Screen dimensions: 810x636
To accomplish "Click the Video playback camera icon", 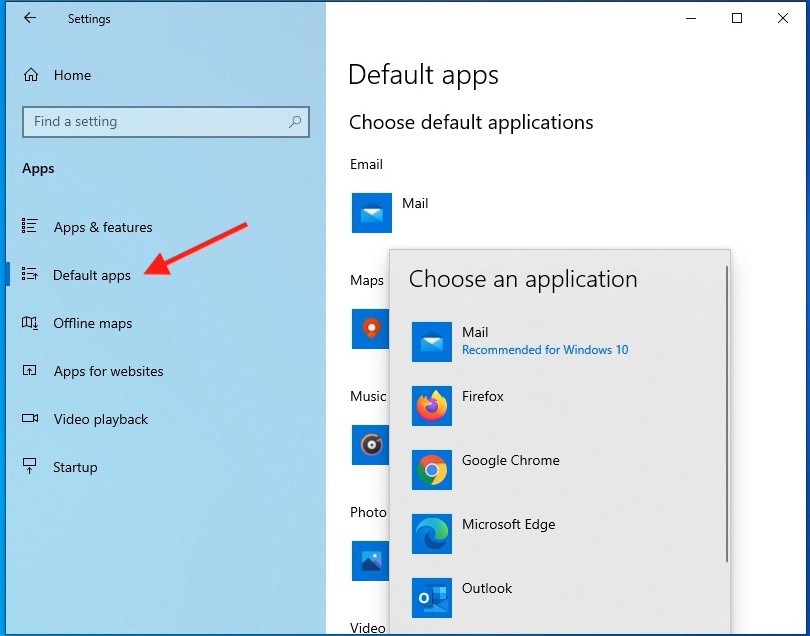I will coord(30,418).
